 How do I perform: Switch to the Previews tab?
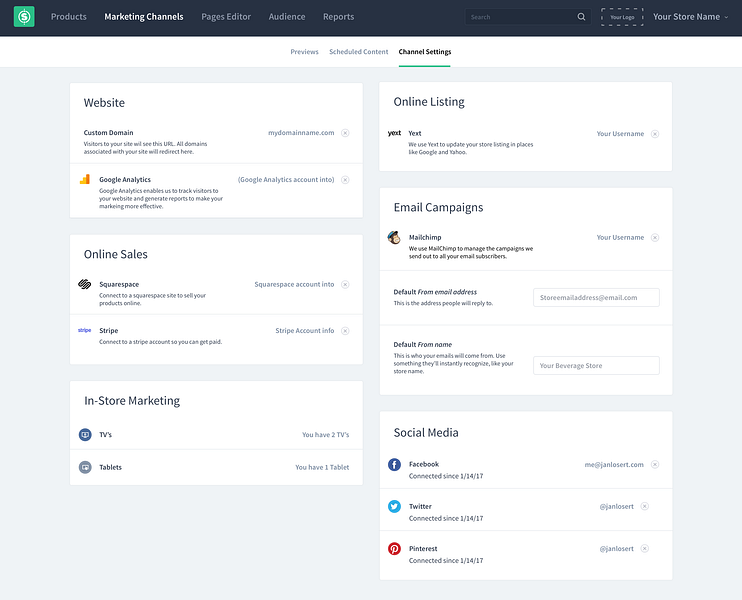[x=304, y=52]
